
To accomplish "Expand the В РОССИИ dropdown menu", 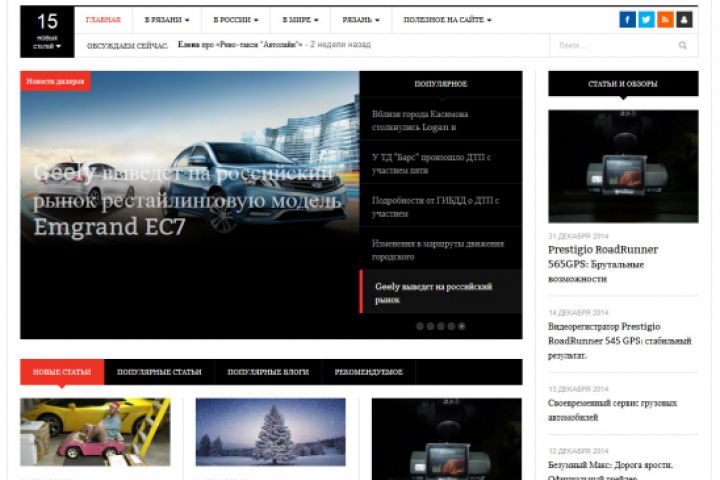I will (x=236, y=20).
